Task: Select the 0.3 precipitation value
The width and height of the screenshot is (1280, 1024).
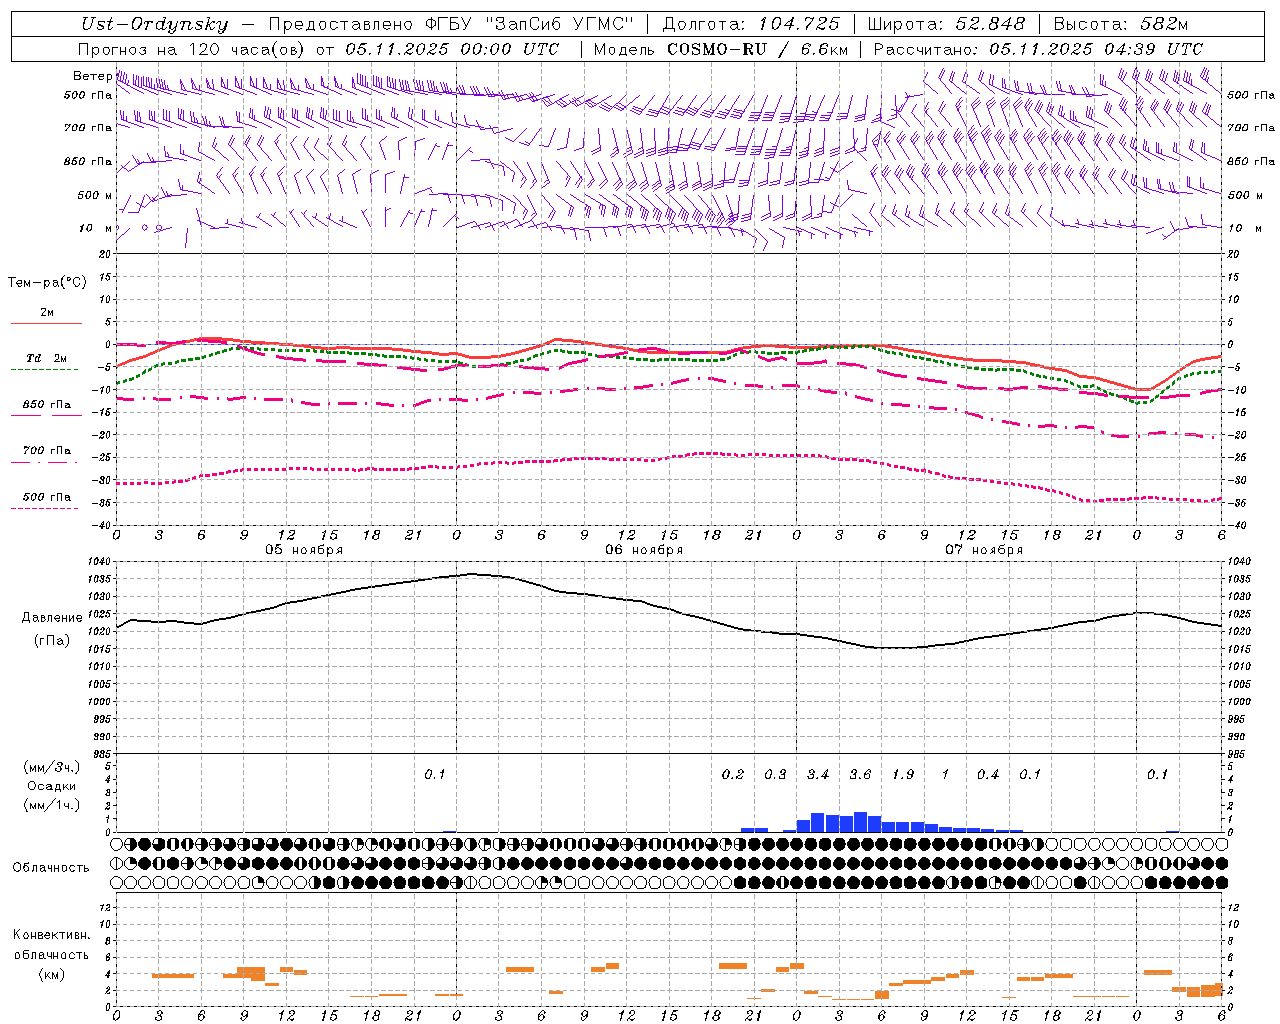Action: coord(775,775)
